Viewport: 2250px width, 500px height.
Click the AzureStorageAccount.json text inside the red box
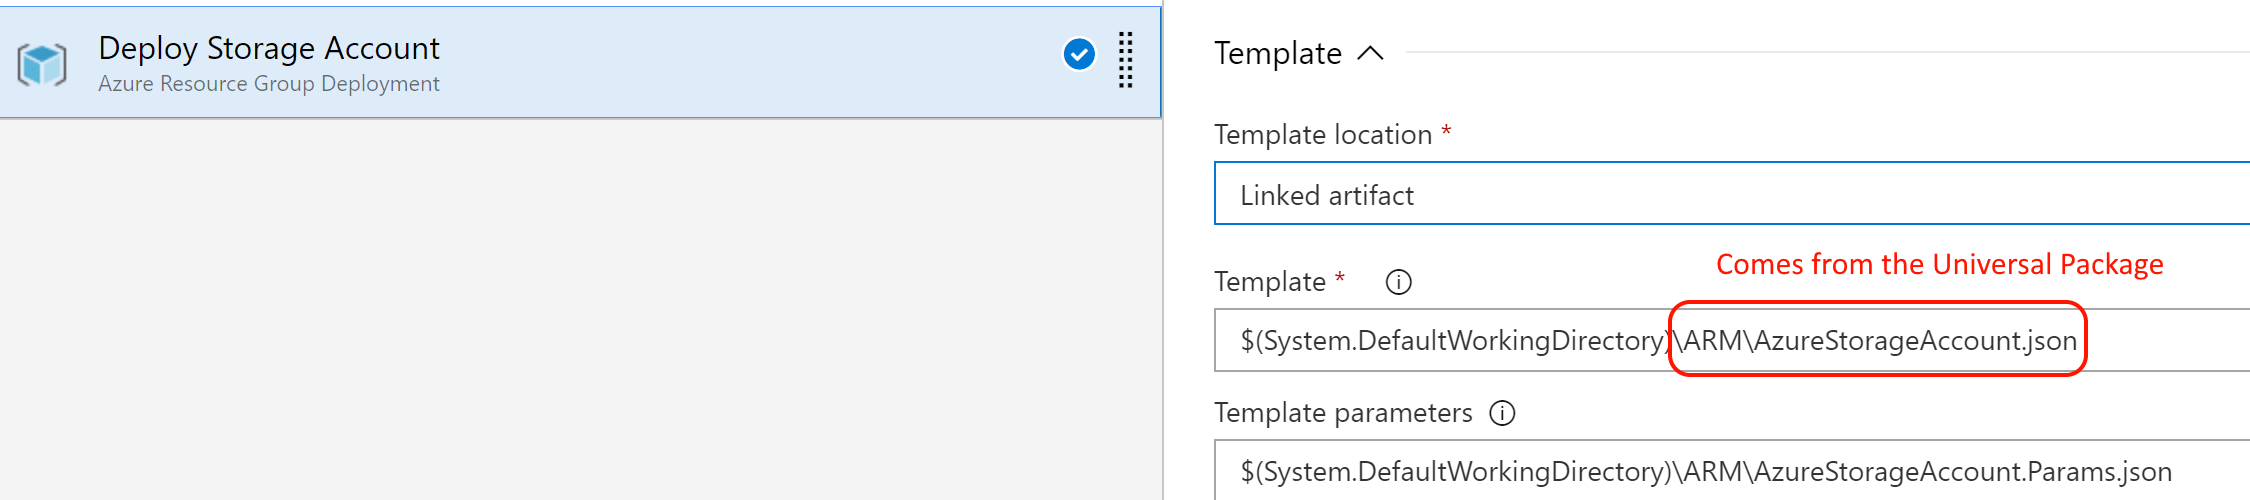pyautogui.click(x=1914, y=341)
